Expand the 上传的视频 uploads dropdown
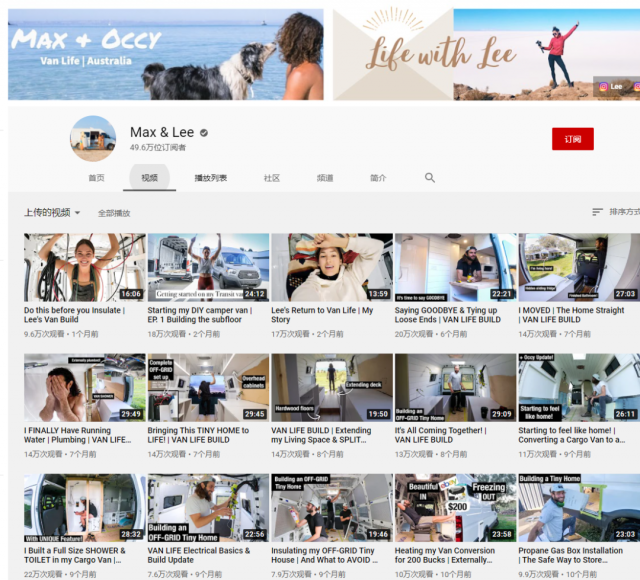 (52, 213)
